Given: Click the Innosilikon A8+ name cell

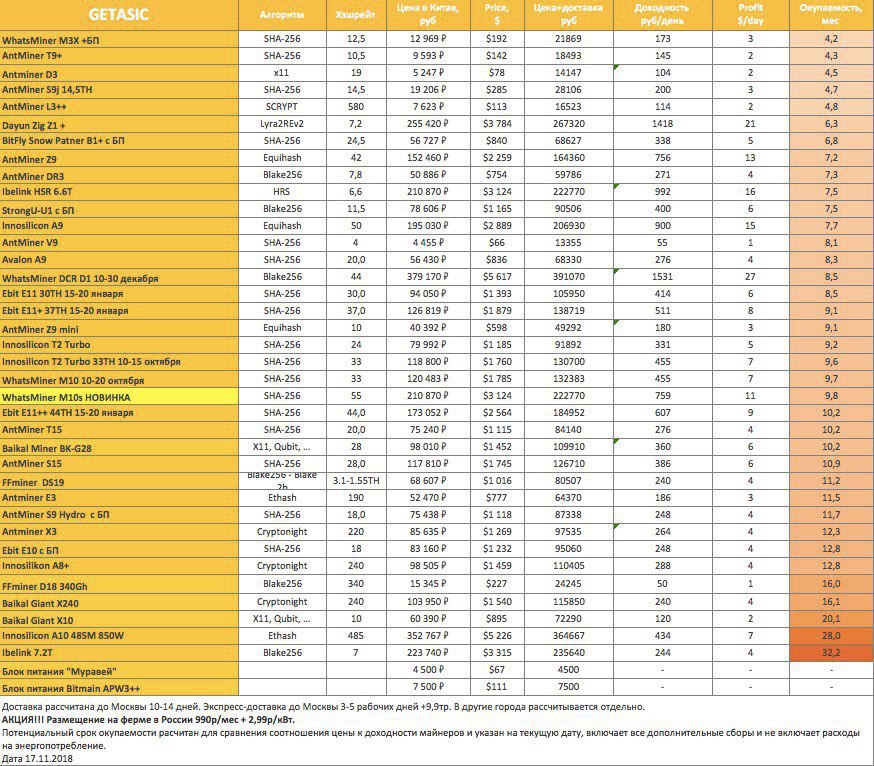Looking at the screenshot, I should (x=119, y=566).
